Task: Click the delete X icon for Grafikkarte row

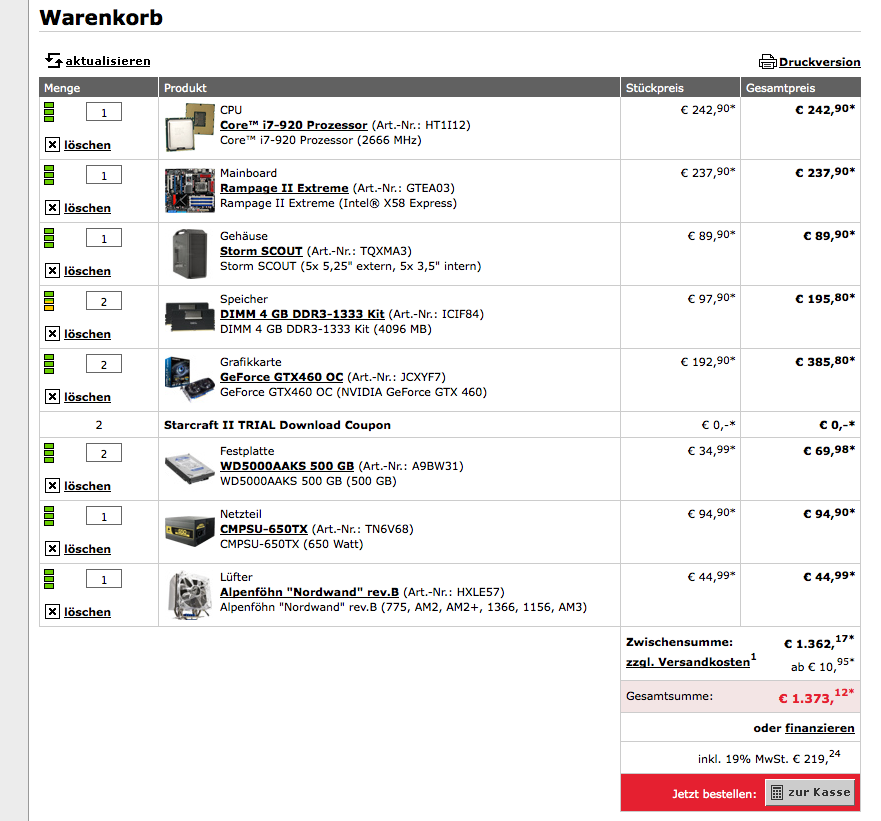Action: pyautogui.click(x=52, y=397)
